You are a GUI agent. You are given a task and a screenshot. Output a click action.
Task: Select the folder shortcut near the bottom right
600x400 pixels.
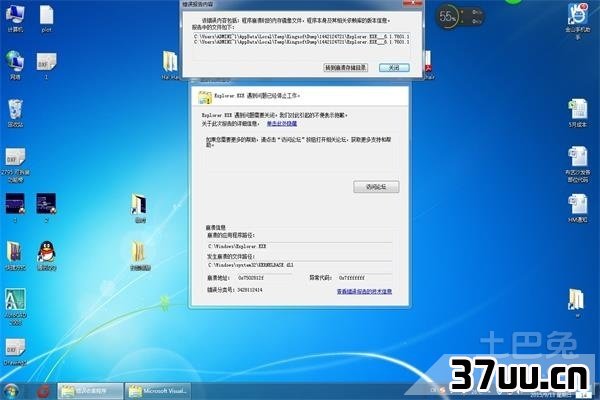(x=576, y=302)
